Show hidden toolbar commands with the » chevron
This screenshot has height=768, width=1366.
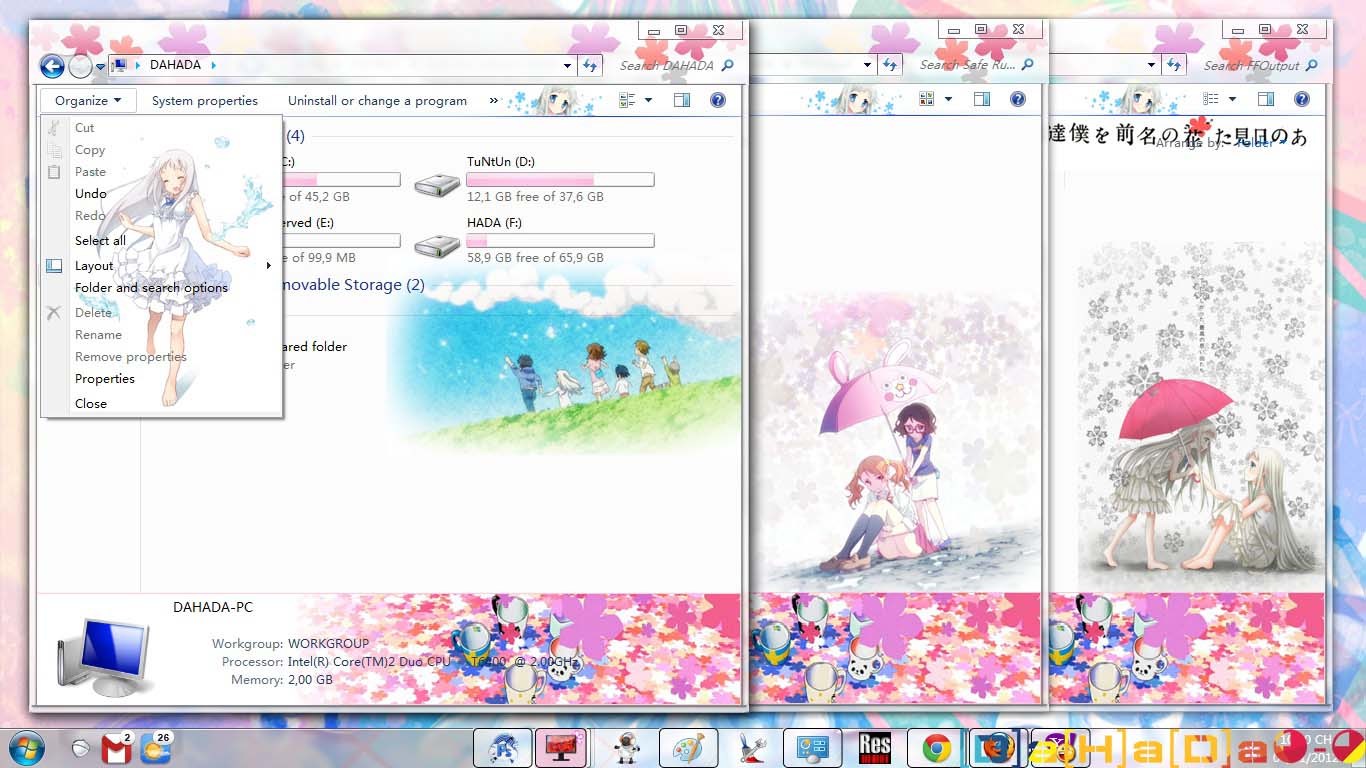click(493, 100)
